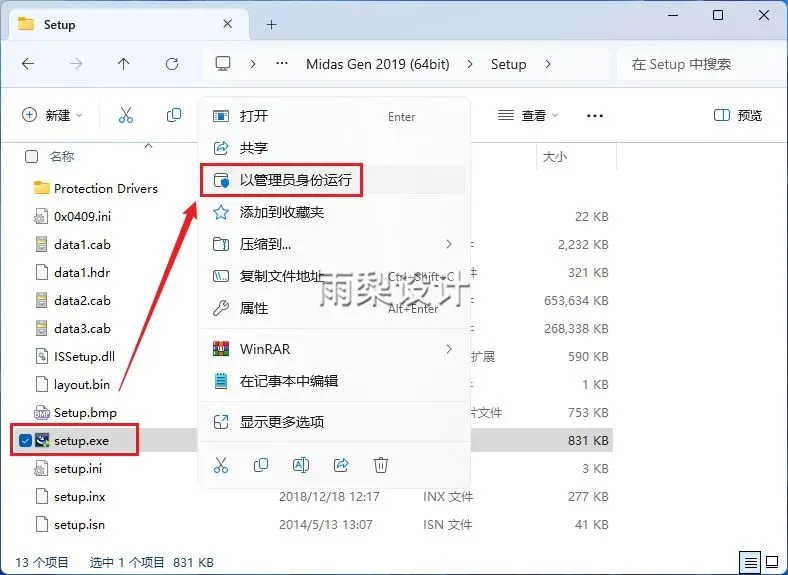Choose 复制文件地址 menu entry

pos(334,276)
